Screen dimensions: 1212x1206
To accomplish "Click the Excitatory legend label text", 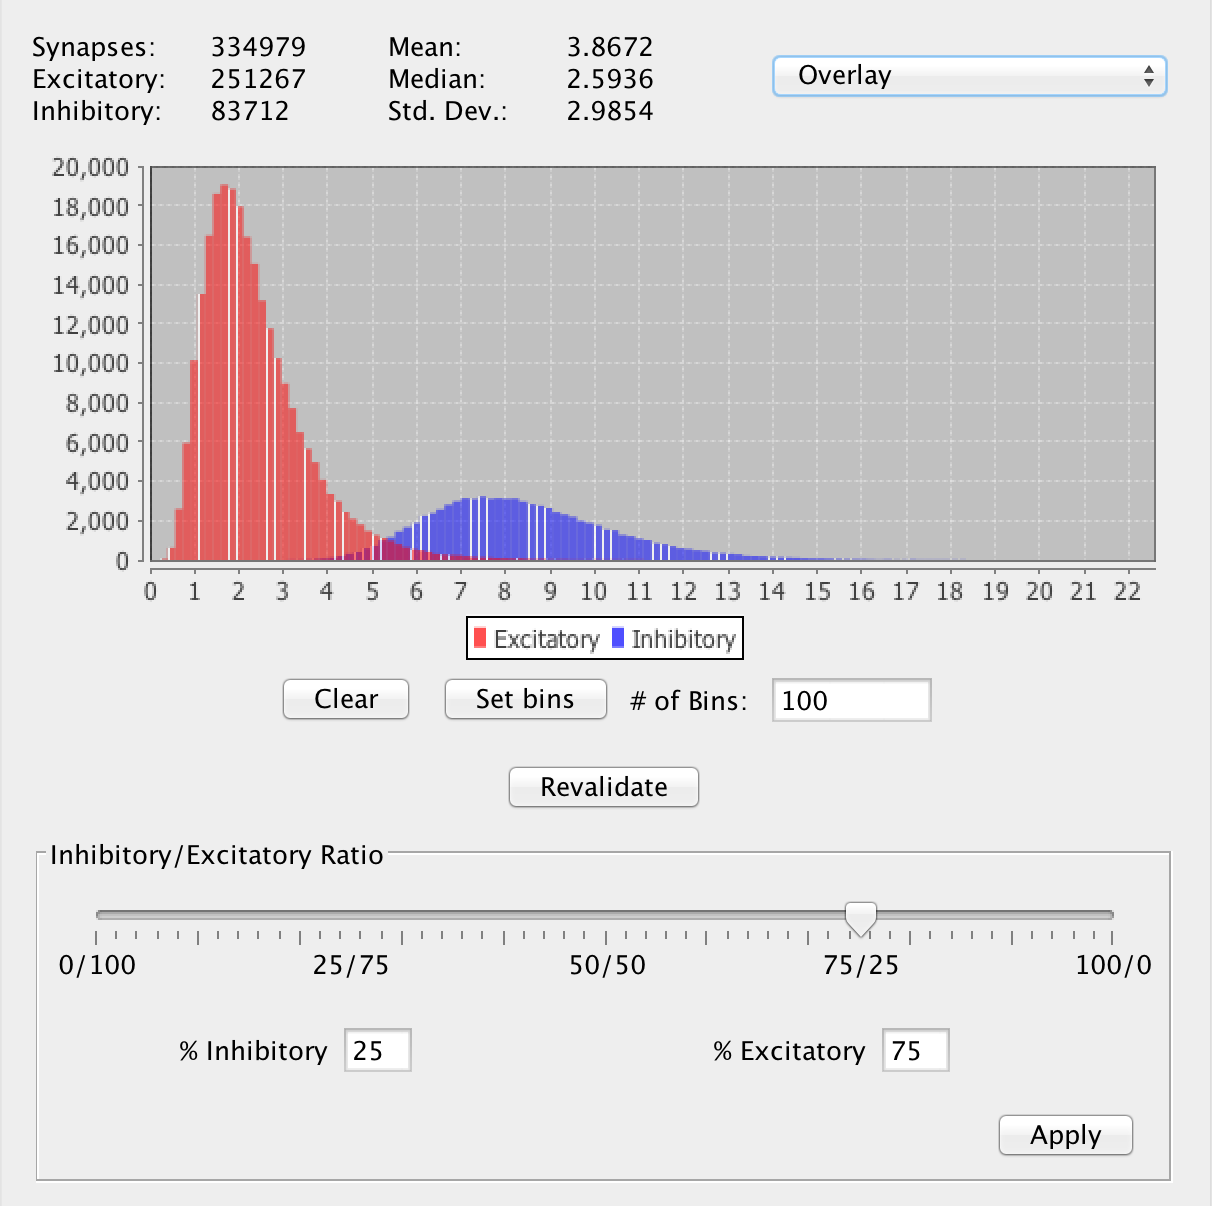I will click(x=546, y=640).
